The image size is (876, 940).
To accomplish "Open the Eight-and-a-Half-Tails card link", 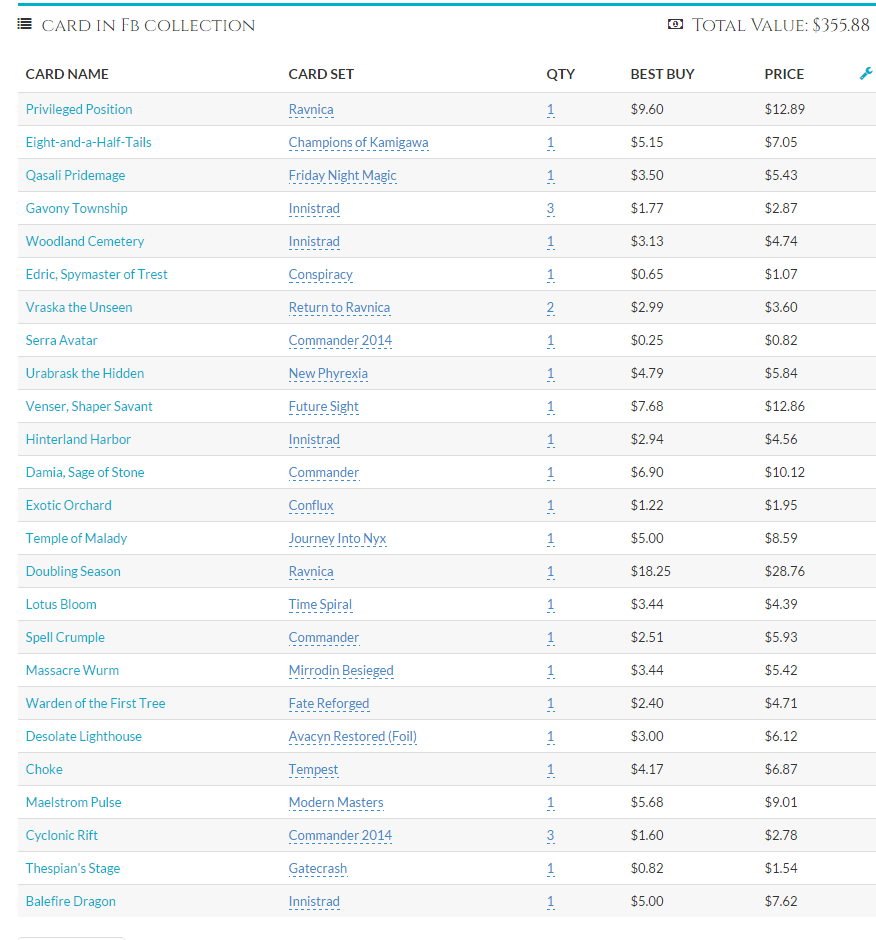I will 88,142.
